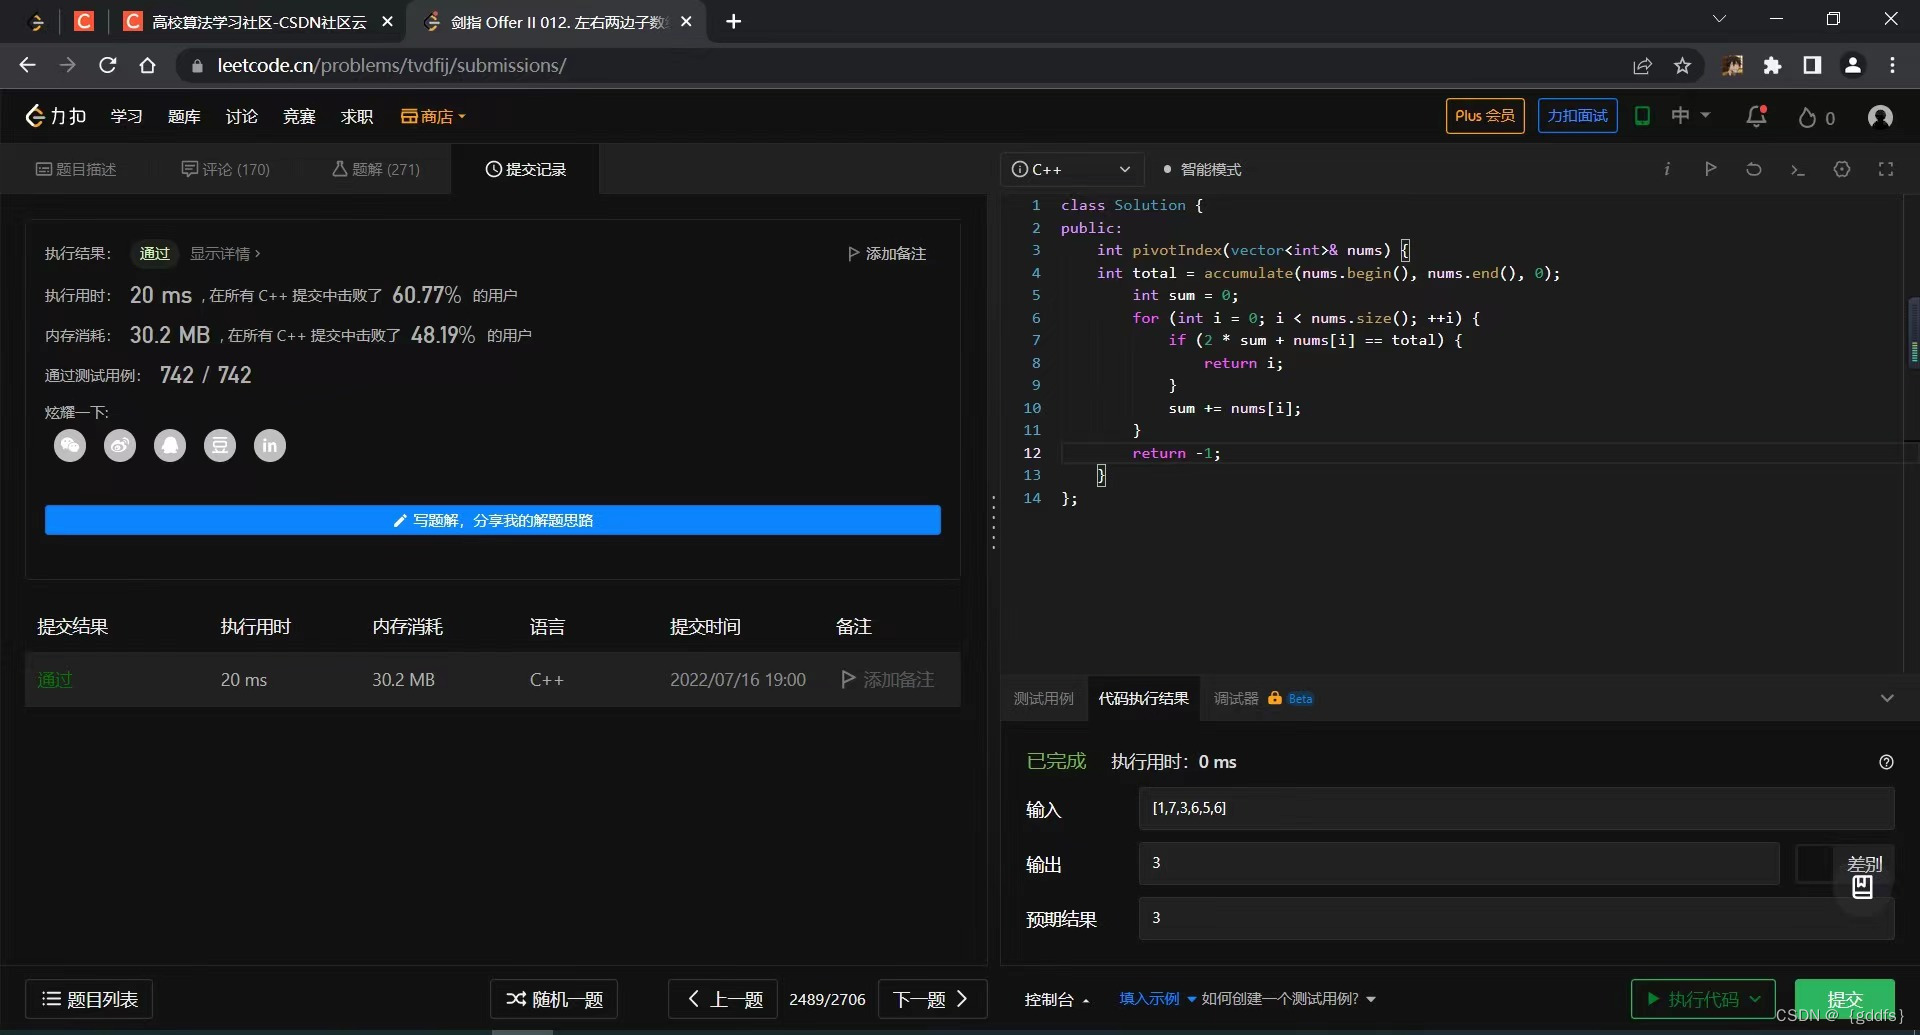The image size is (1920, 1035).
Task: Share on LinkedIn icon
Action: [x=270, y=445]
